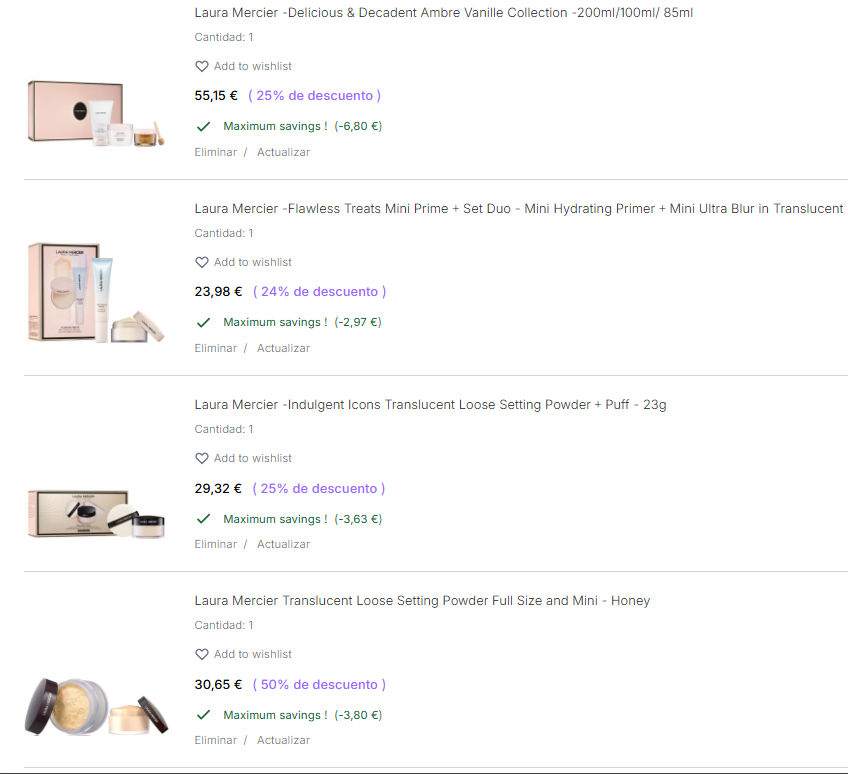Click green checkmark beside -2,97 € savings
This screenshot has height=774, width=848.
(203, 322)
